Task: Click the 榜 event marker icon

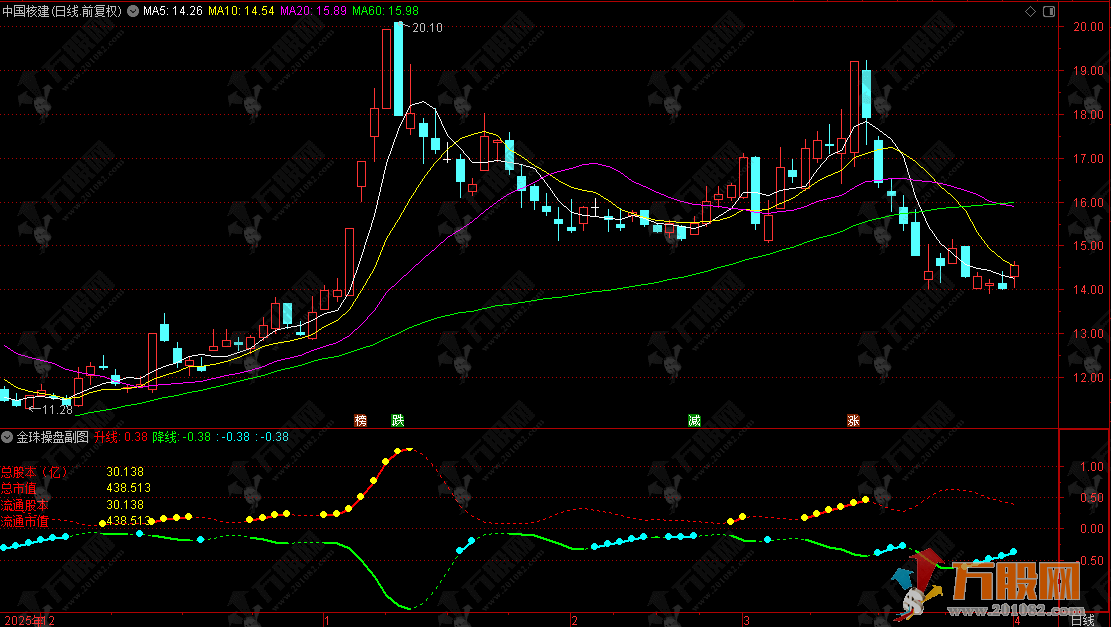Action: [x=361, y=420]
